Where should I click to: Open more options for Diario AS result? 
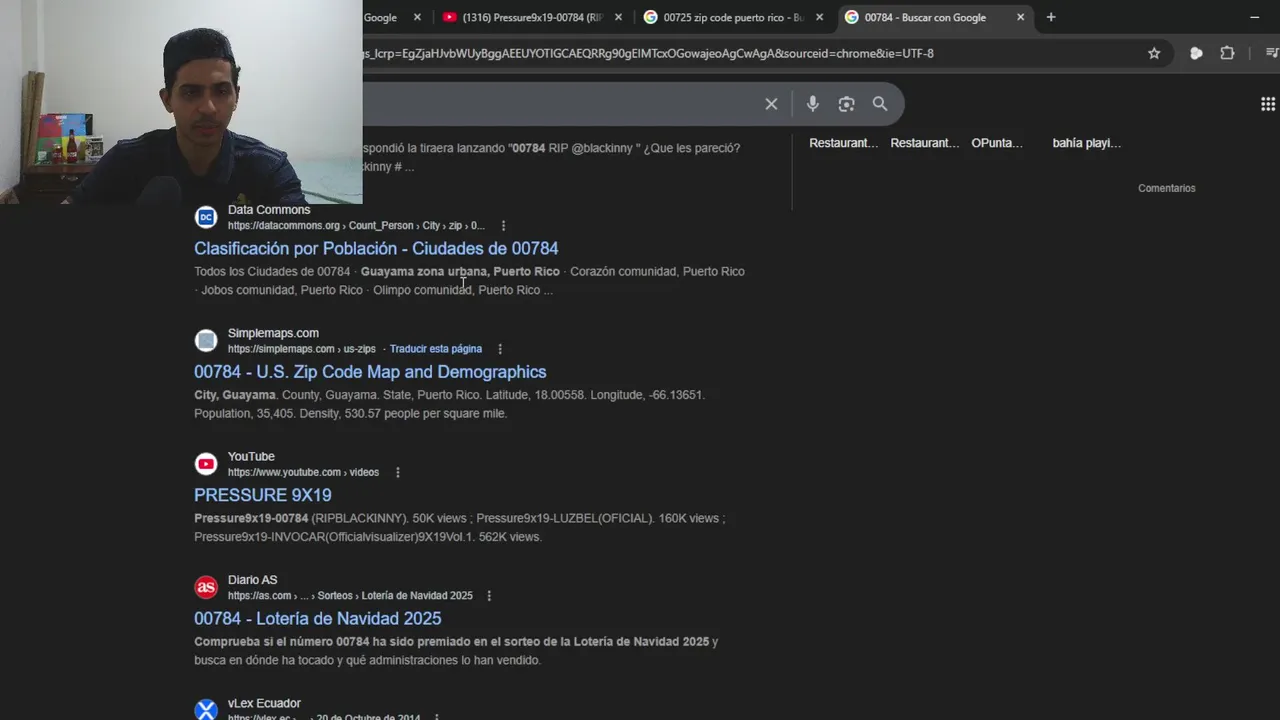pyautogui.click(x=489, y=596)
